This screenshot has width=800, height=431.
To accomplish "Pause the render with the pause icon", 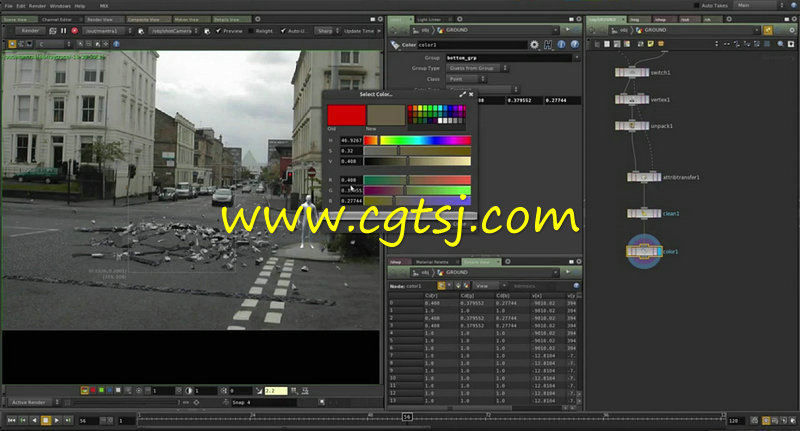I will pyautogui.click(x=64, y=31).
